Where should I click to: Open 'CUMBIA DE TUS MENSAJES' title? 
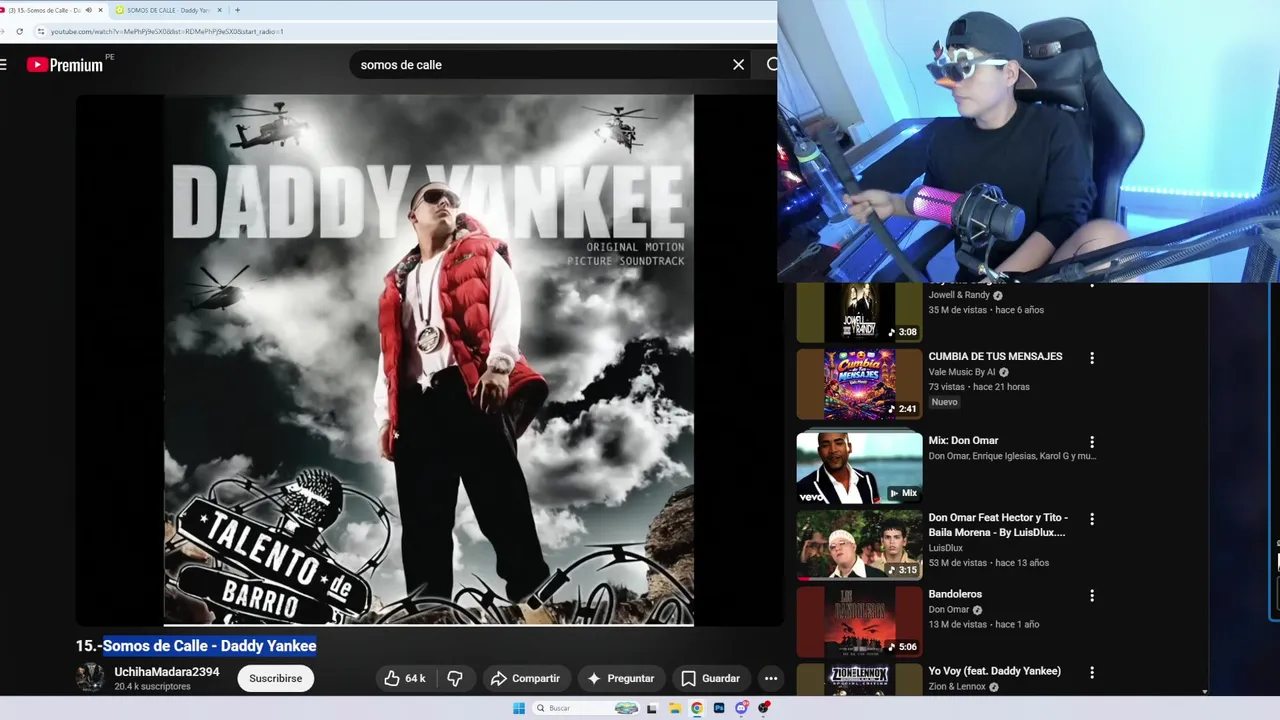(x=995, y=356)
